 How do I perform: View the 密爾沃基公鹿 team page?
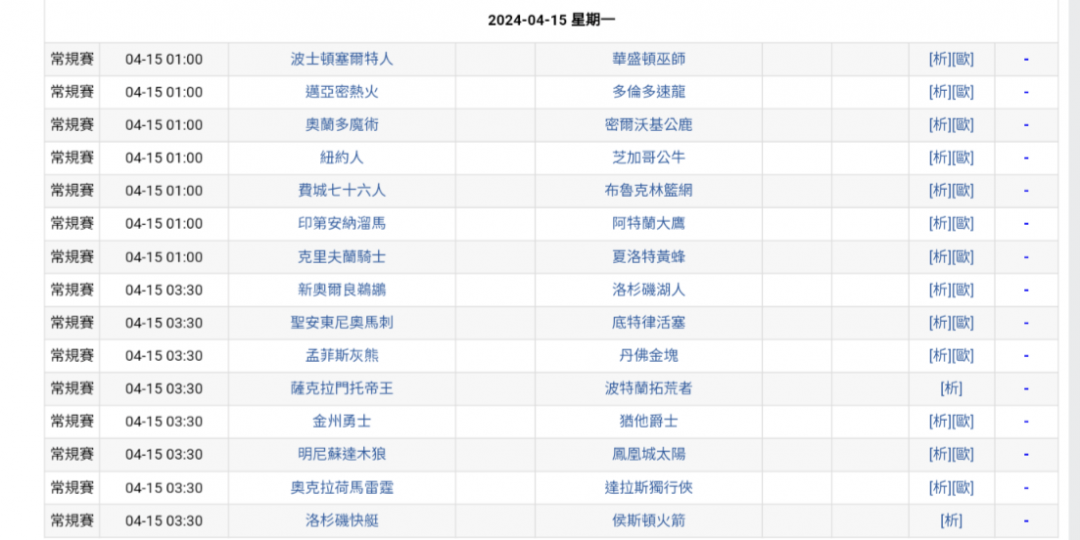coord(648,125)
